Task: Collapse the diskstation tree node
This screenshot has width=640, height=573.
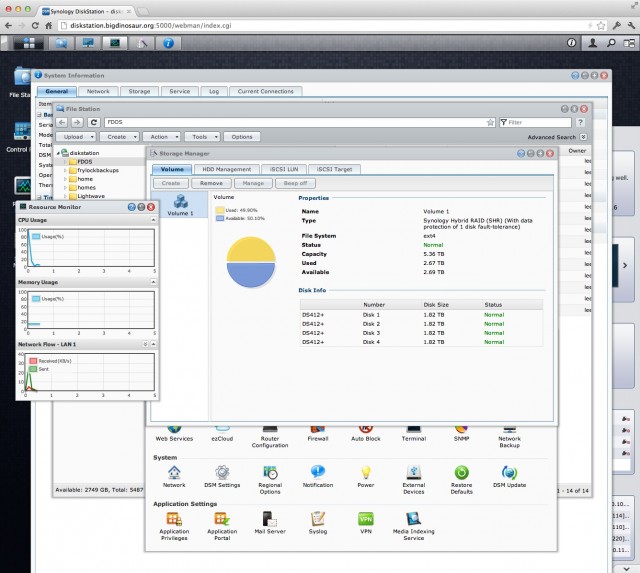Action: [58, 153]
